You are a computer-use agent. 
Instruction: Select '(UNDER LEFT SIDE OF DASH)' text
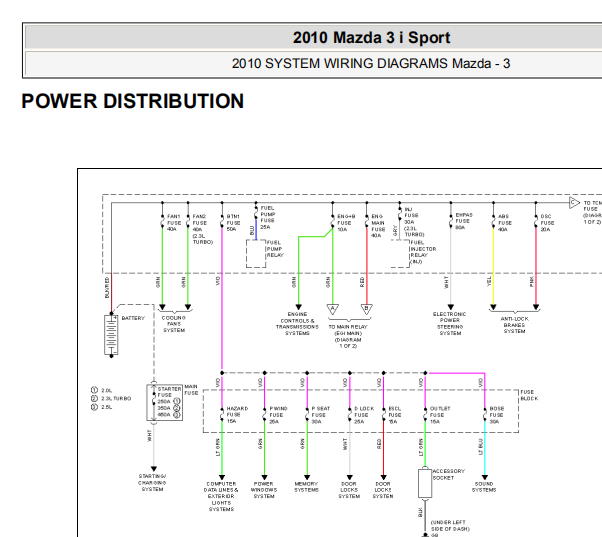pos(449,525)
